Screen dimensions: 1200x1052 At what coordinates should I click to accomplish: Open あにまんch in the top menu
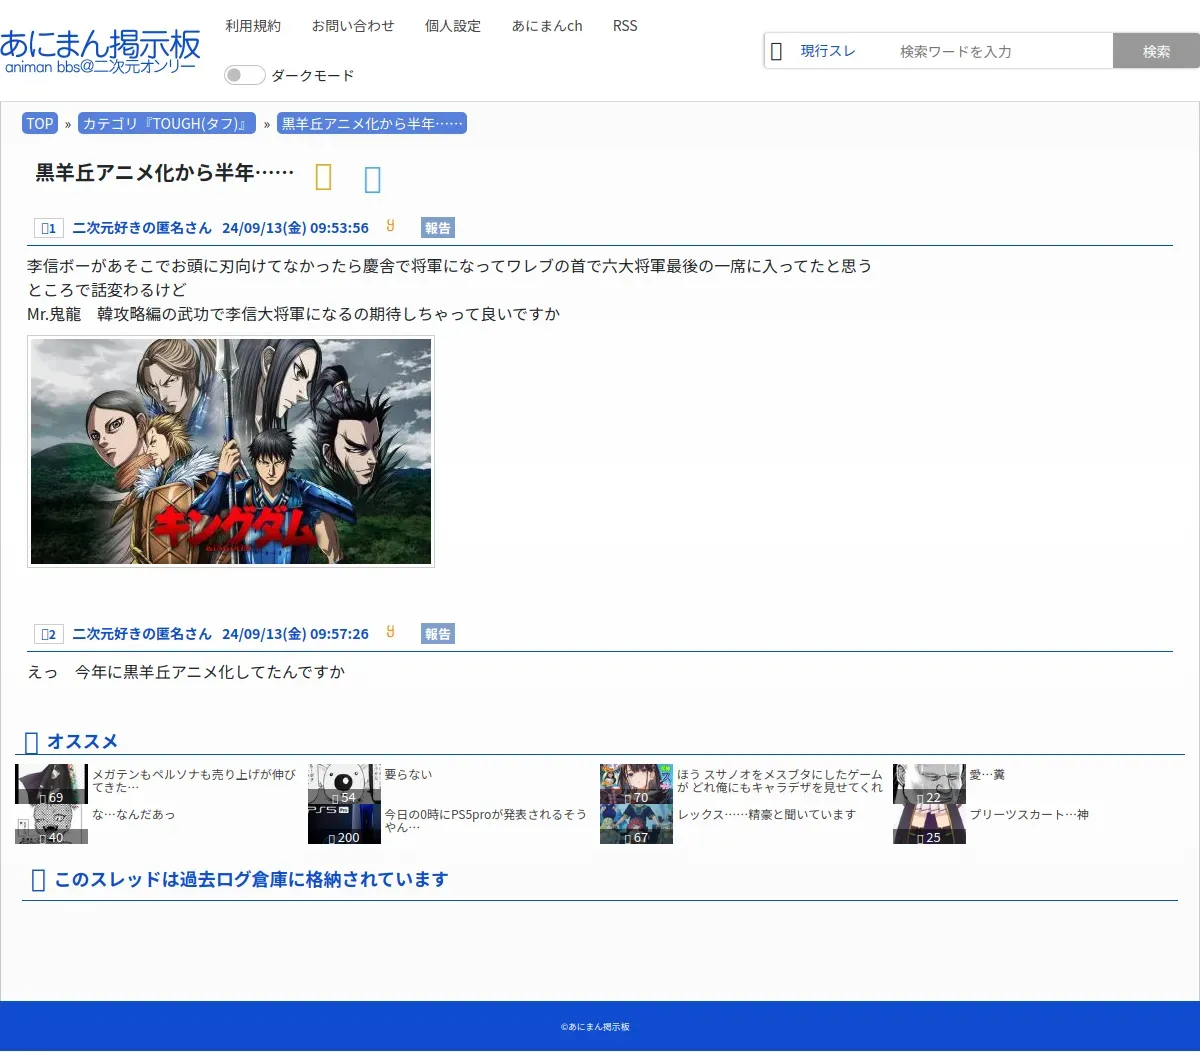pyautogui.click(x=547, y=26)
